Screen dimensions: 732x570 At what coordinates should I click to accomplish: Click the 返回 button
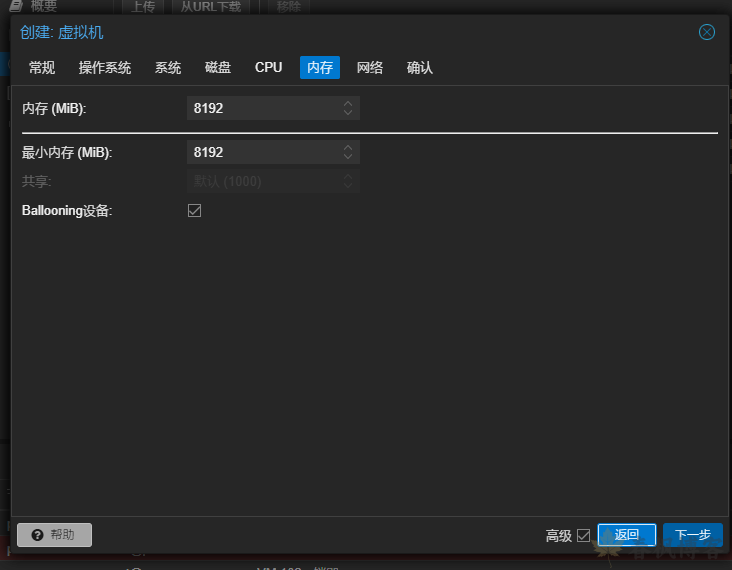[626, 535]
